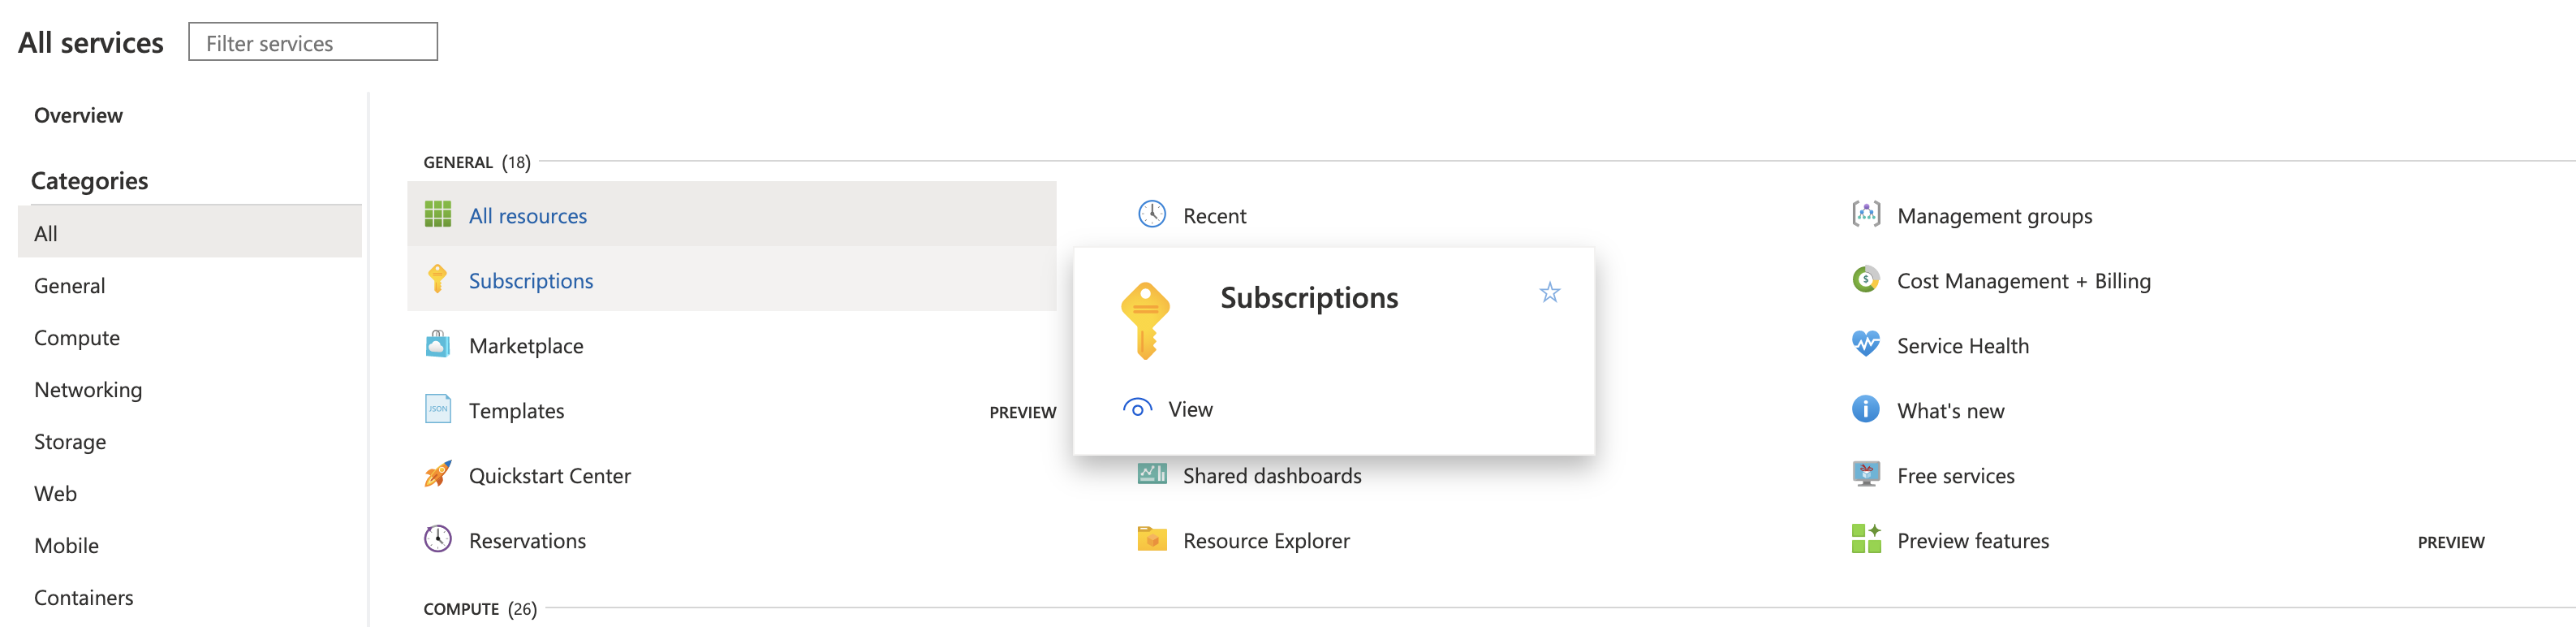Open the Templates service
Screen dimensions: 2576x627
516,411
